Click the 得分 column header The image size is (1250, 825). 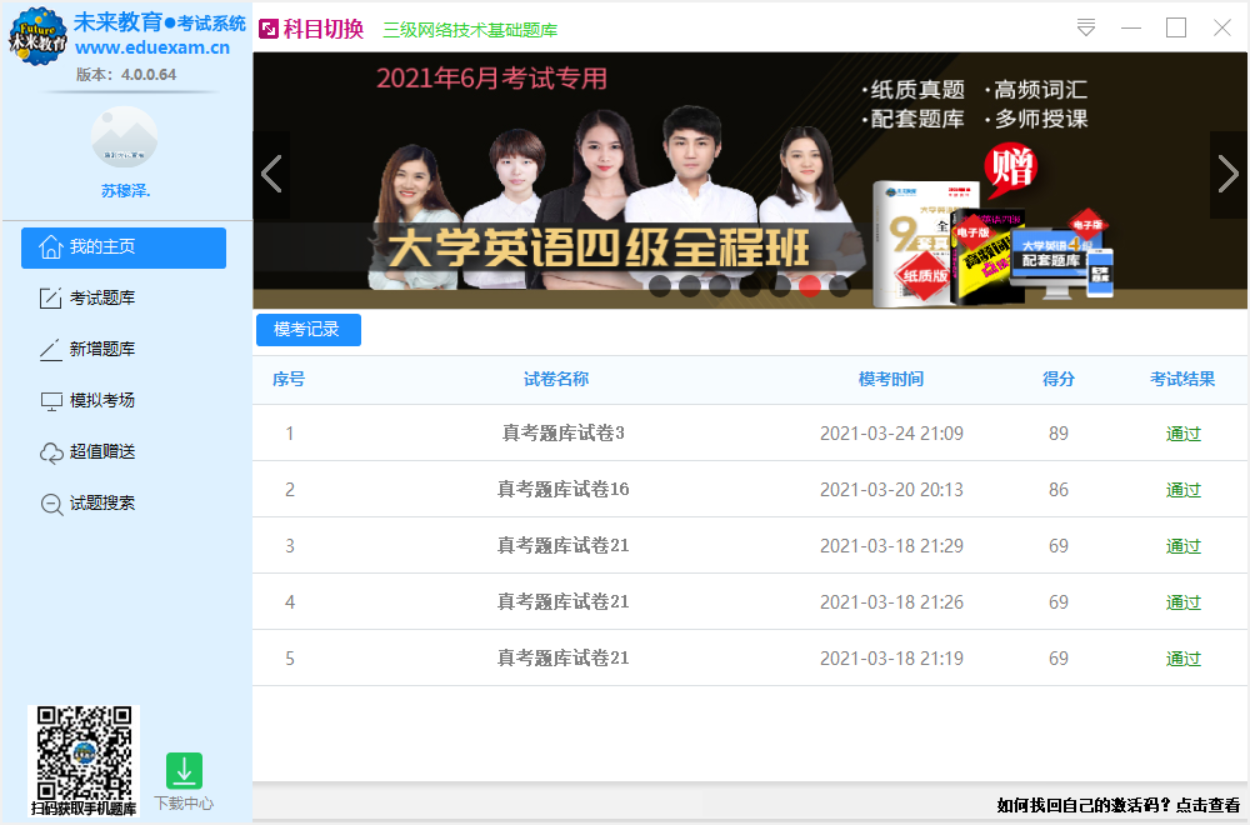1059,379
